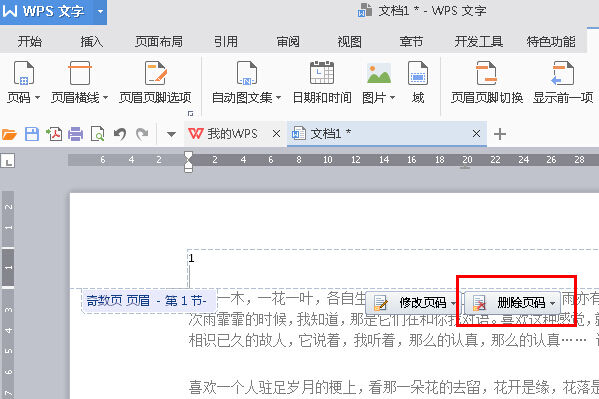Click the 自动图文集 autotext icon
The height and width of the screenshot is (399, 599).
click(247, 73)
